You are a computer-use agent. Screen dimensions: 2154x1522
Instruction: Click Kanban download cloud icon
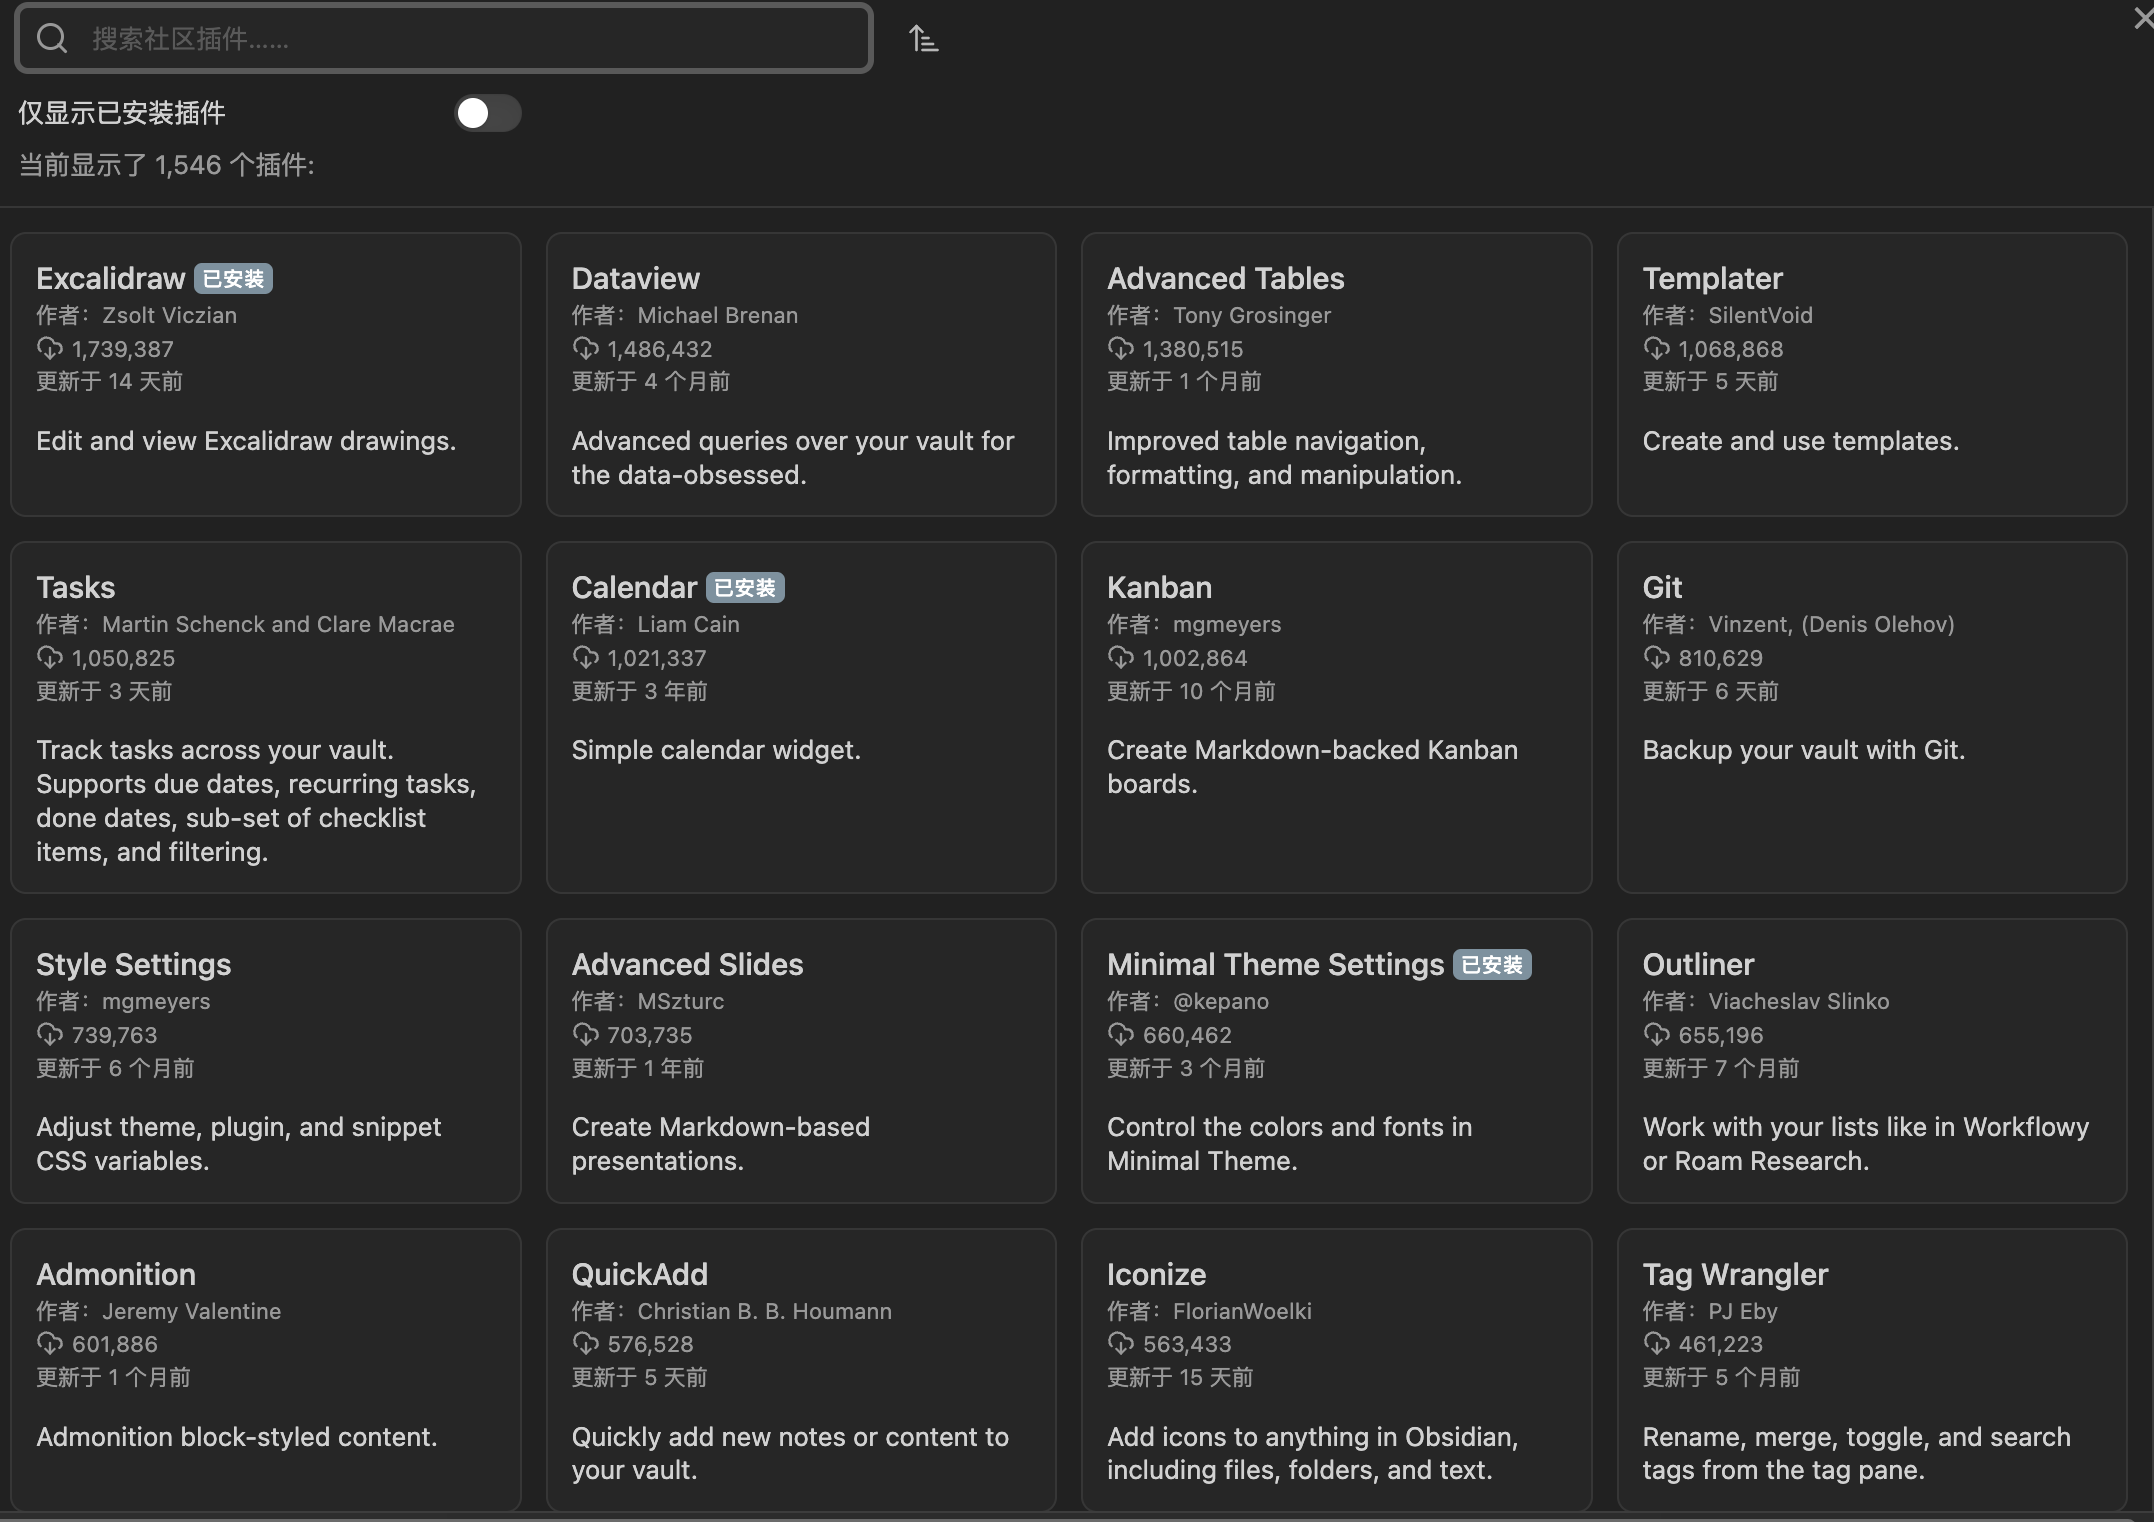click(x=1120, y=658)
